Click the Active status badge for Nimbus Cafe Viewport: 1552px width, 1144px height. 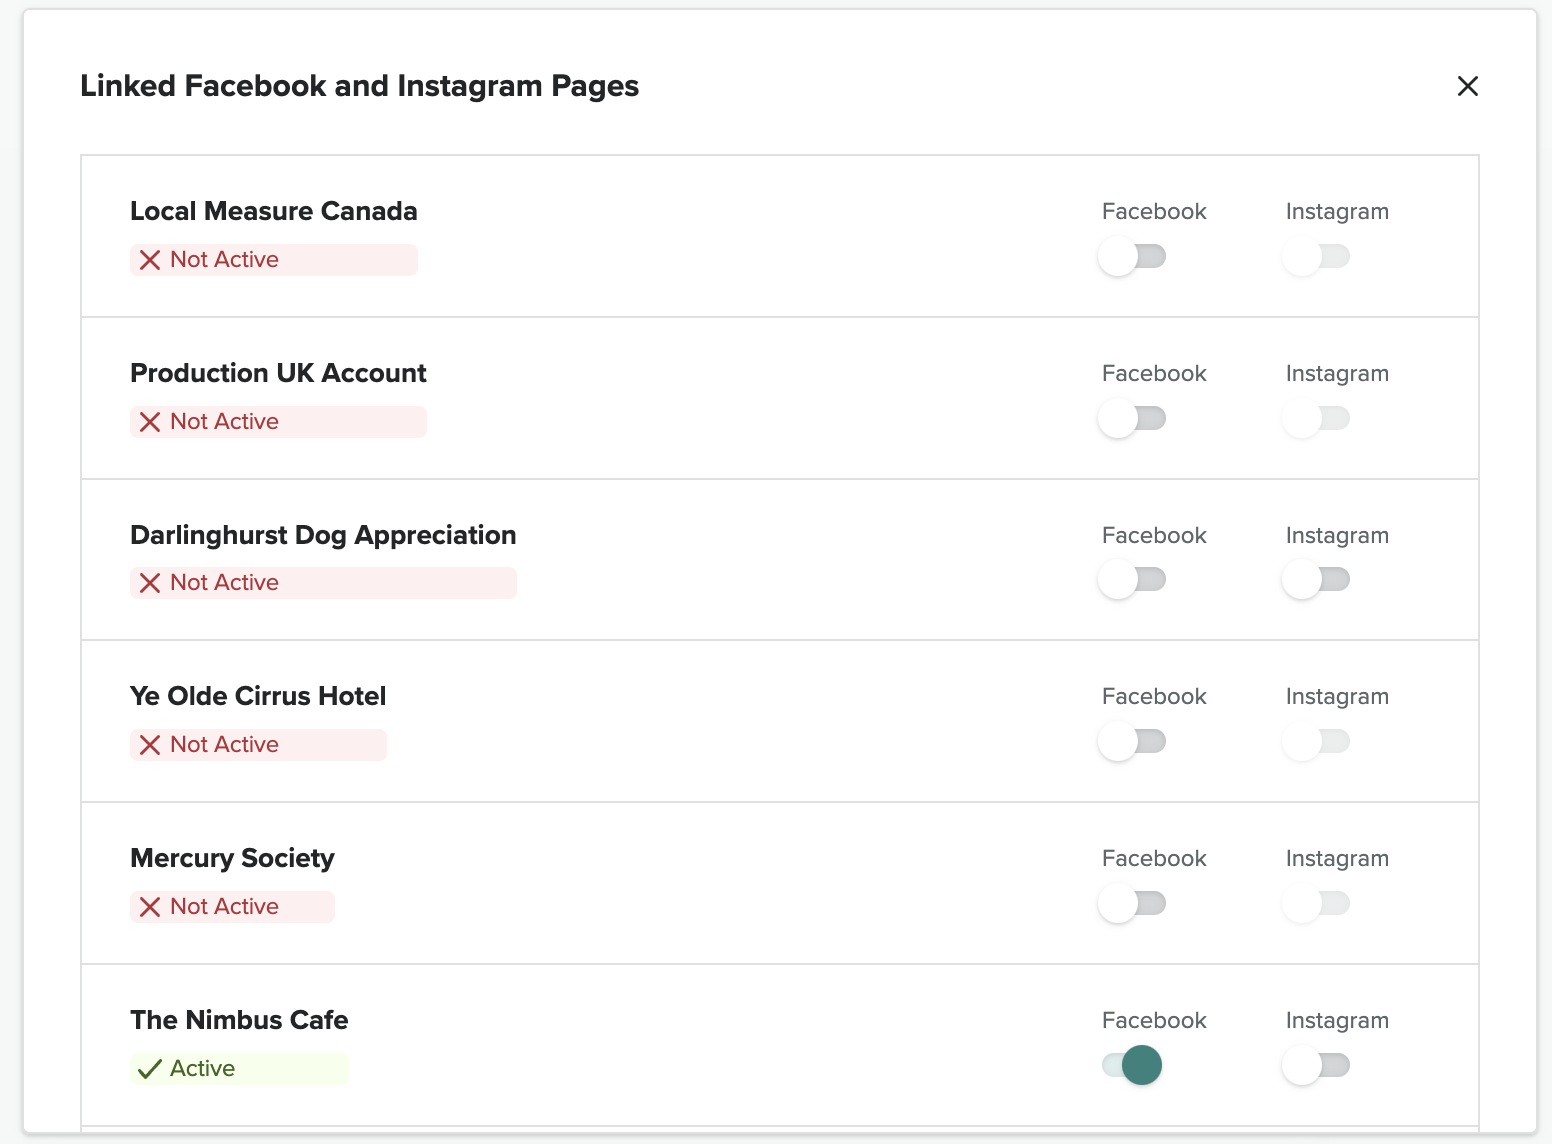pos(239,1069)
